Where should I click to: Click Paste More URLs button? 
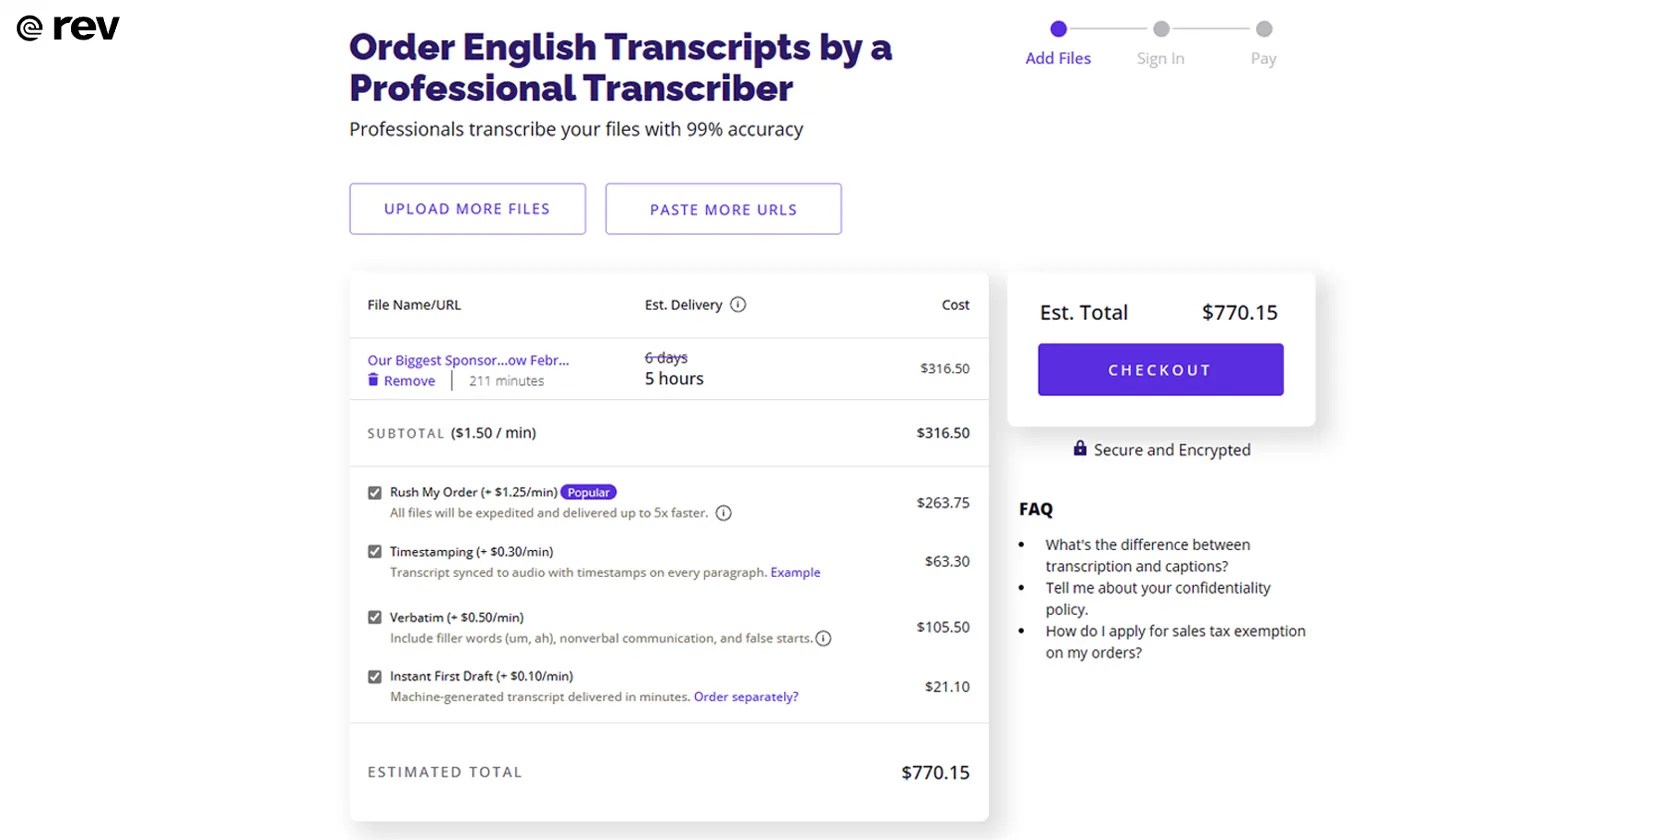coord(723,209)
